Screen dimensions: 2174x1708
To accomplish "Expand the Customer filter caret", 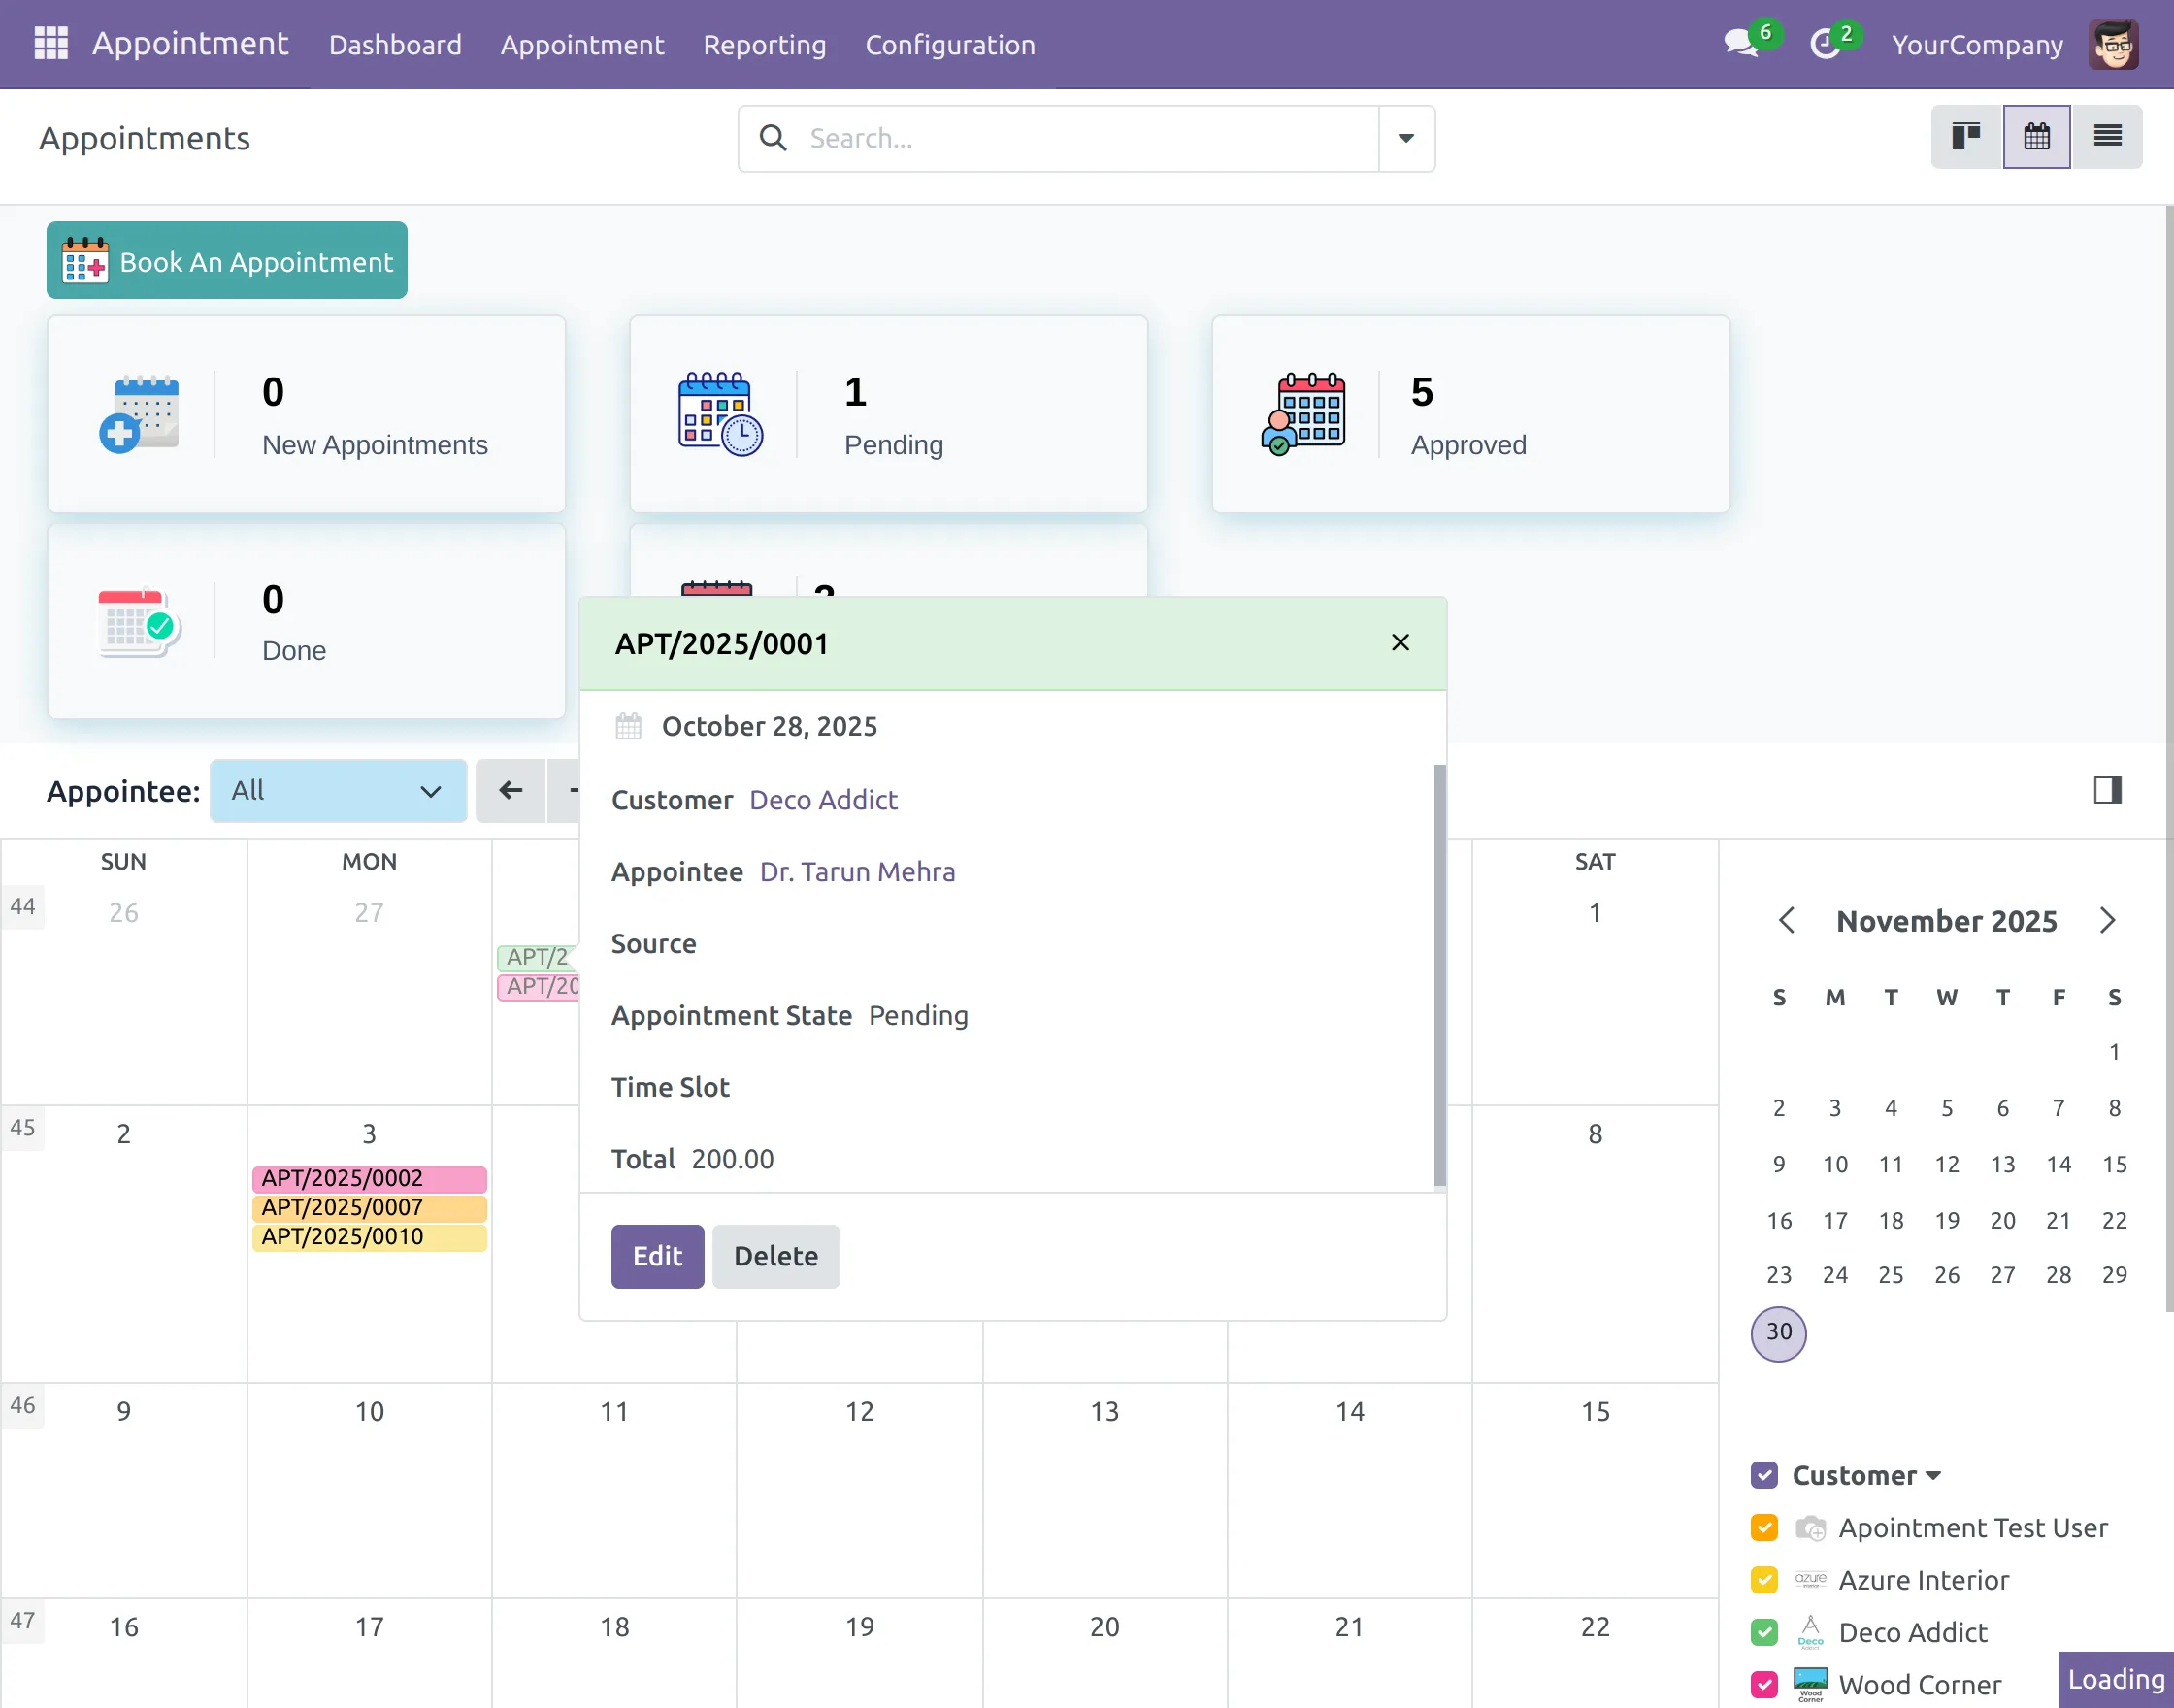I will tap(1933, 1476).
